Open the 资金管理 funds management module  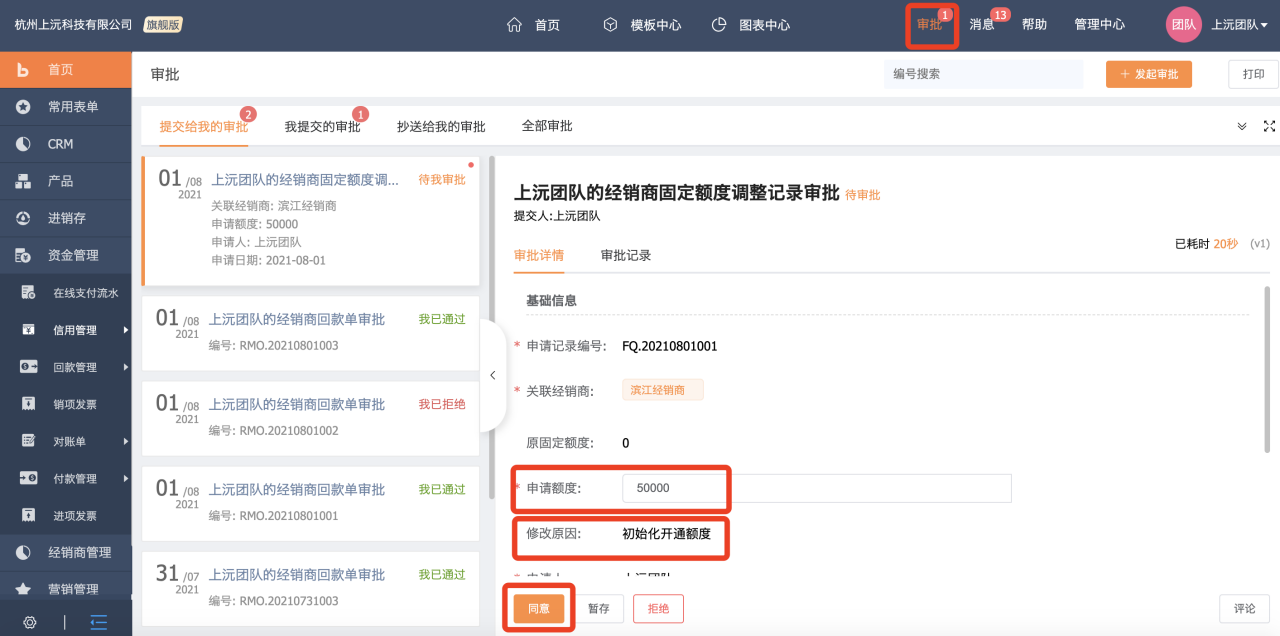[60, 254]
